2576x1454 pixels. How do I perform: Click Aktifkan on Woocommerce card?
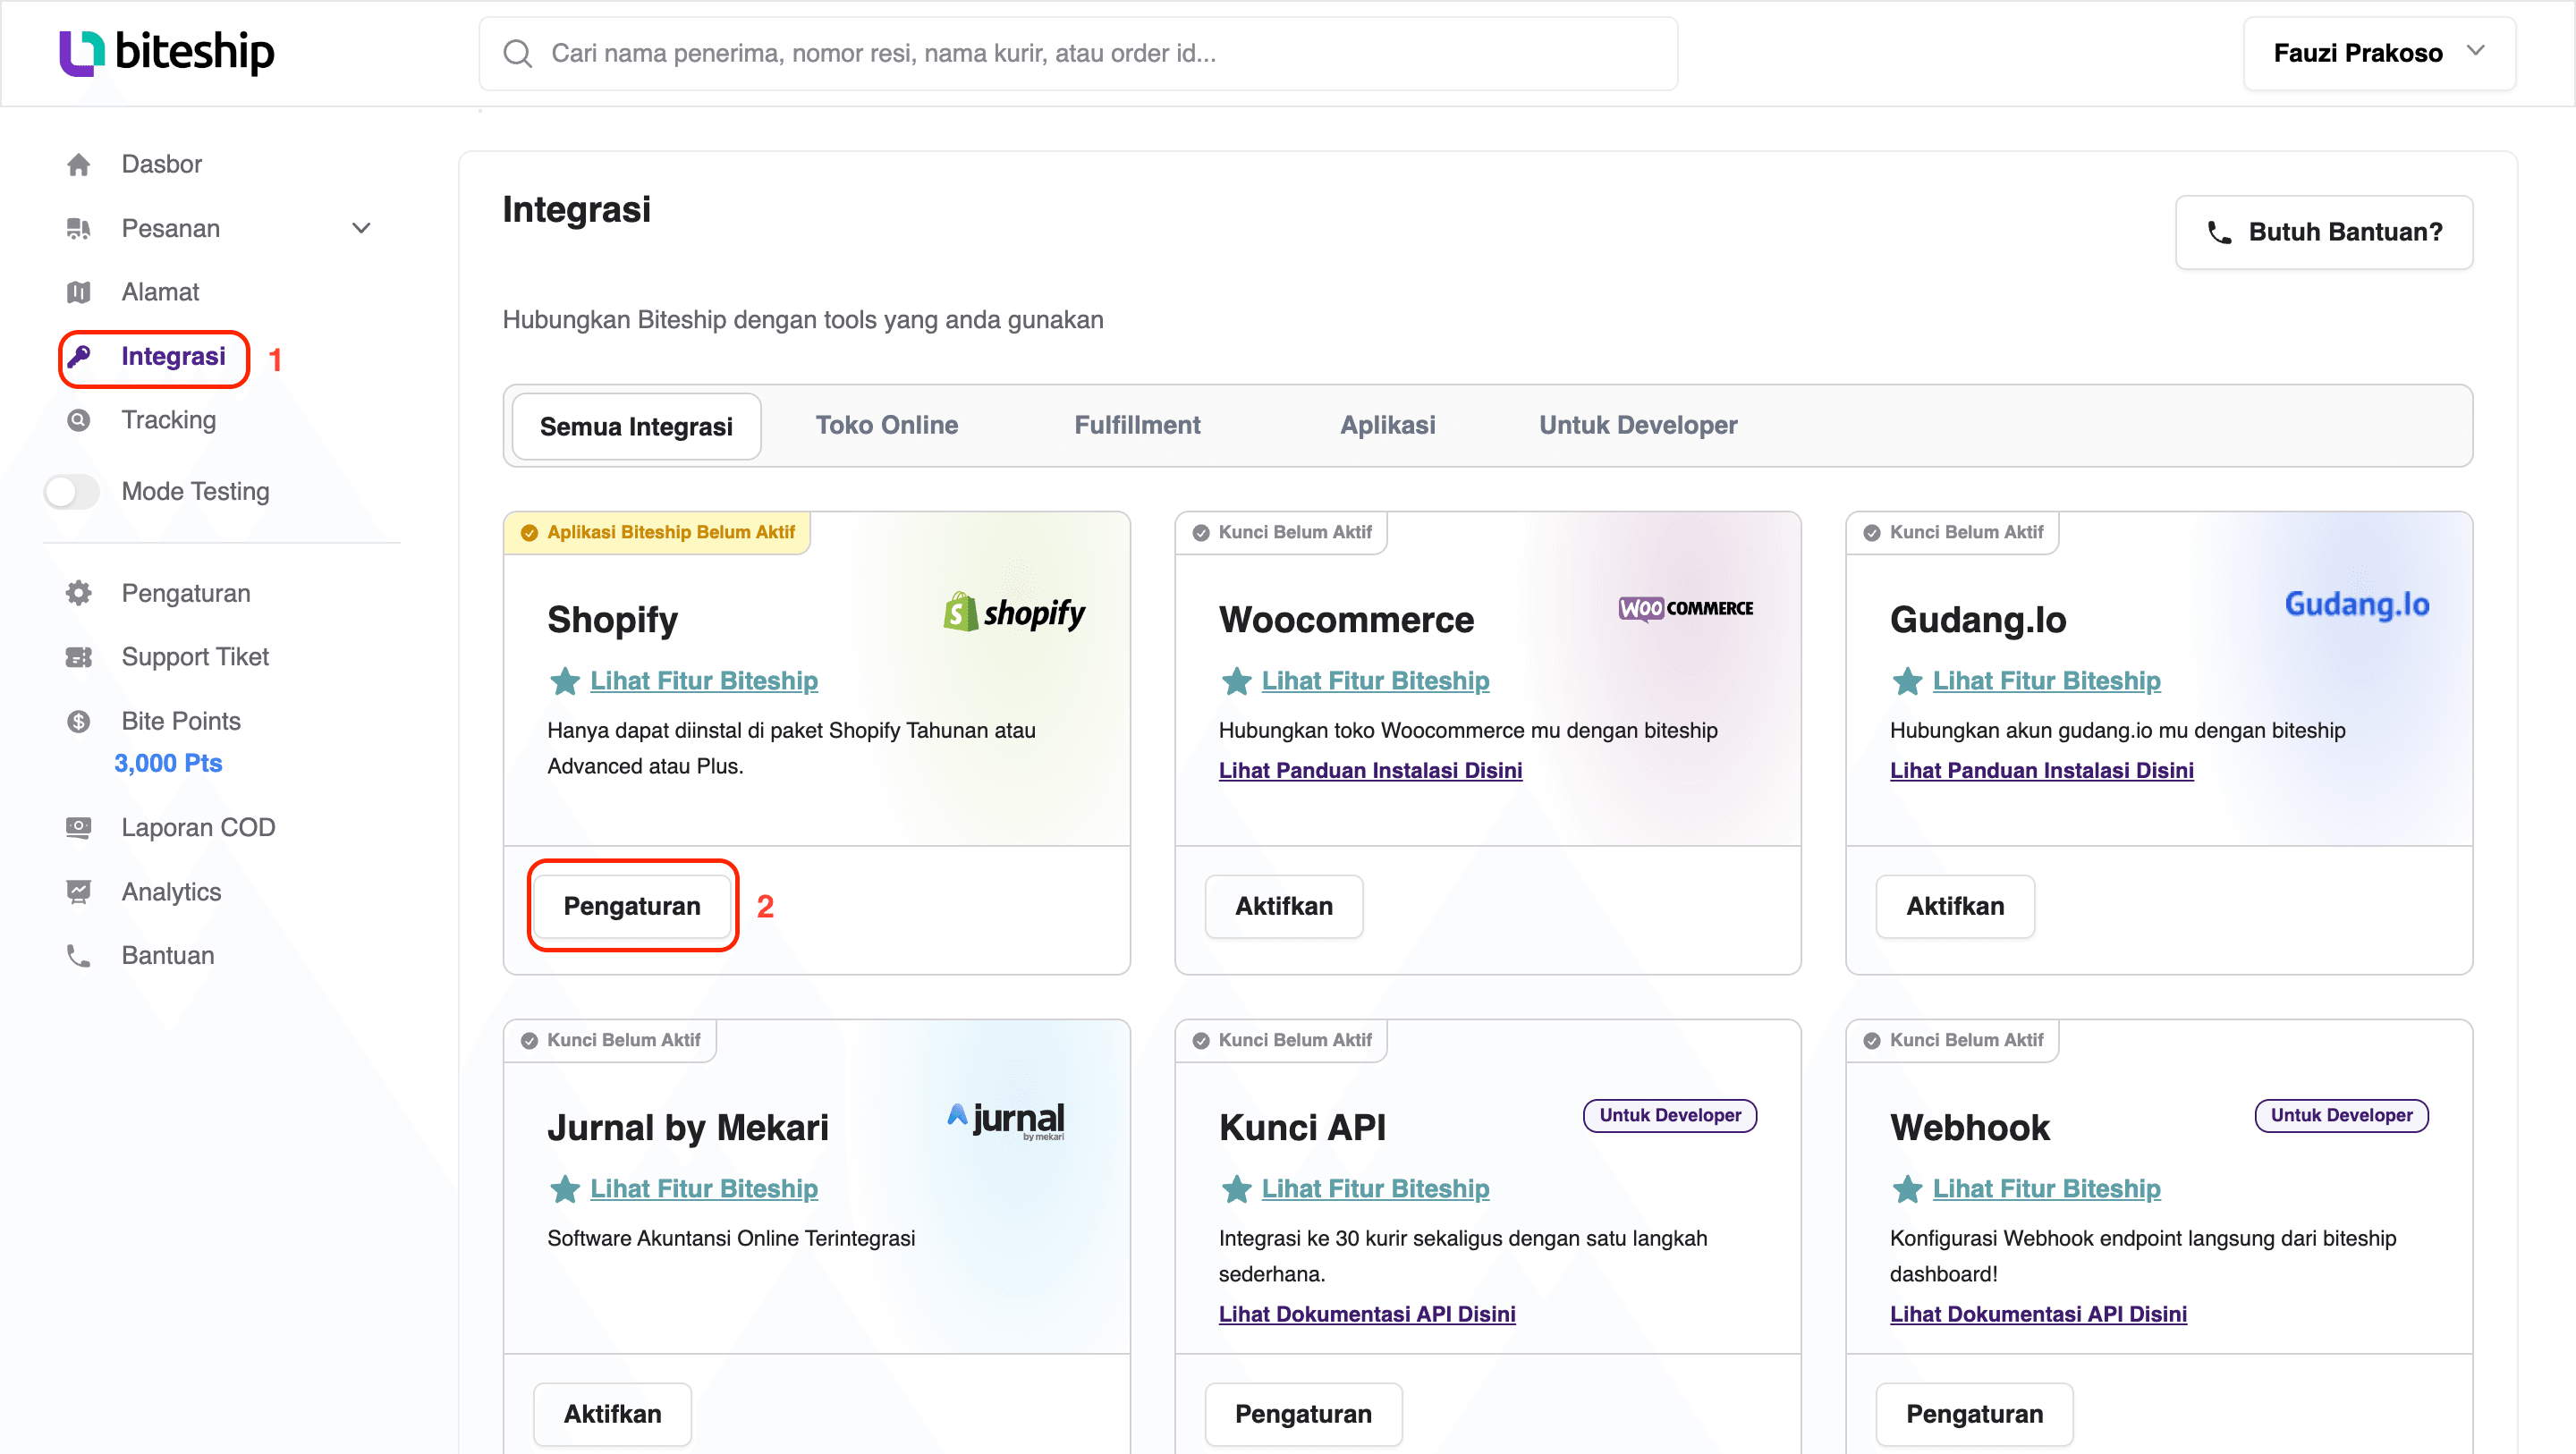pos(1284,906)
